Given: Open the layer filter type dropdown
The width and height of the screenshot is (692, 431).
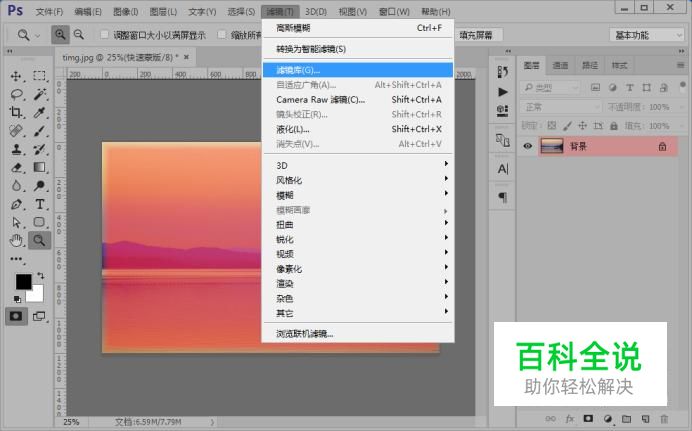Looking at the screenshot, I should pyautogui.click(x=550, y=88).
